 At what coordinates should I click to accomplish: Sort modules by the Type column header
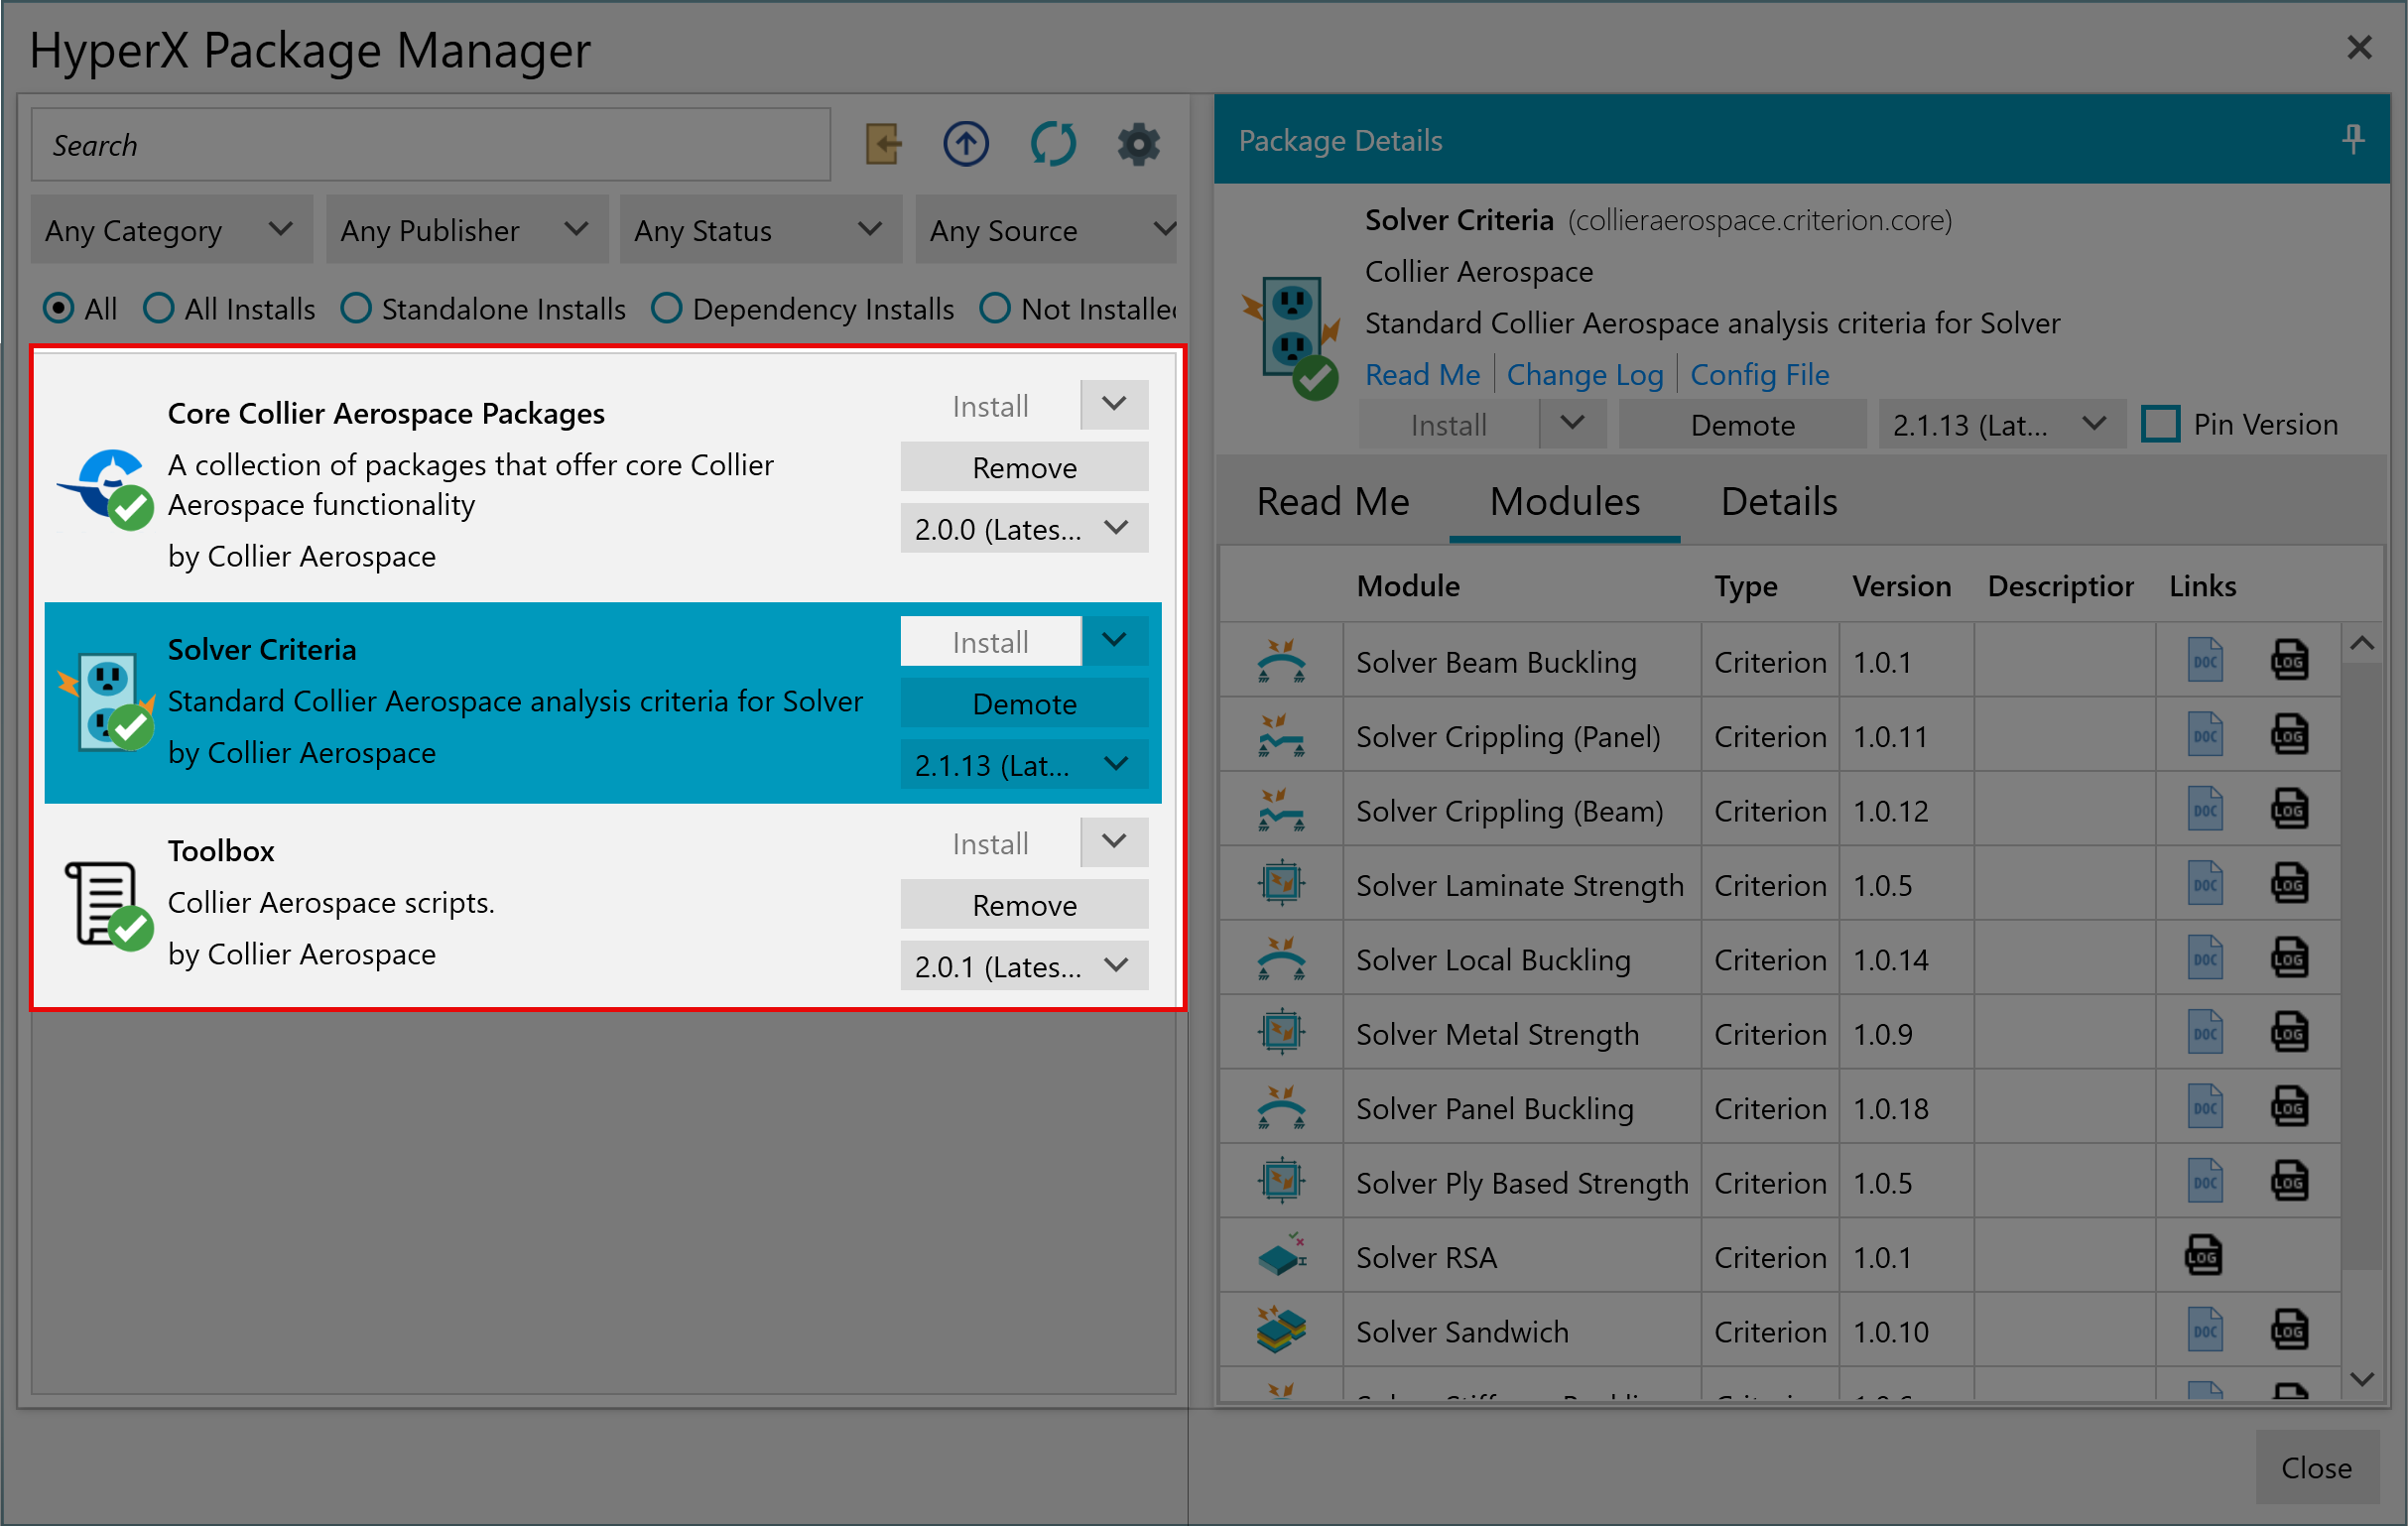tap(1745, 585)
